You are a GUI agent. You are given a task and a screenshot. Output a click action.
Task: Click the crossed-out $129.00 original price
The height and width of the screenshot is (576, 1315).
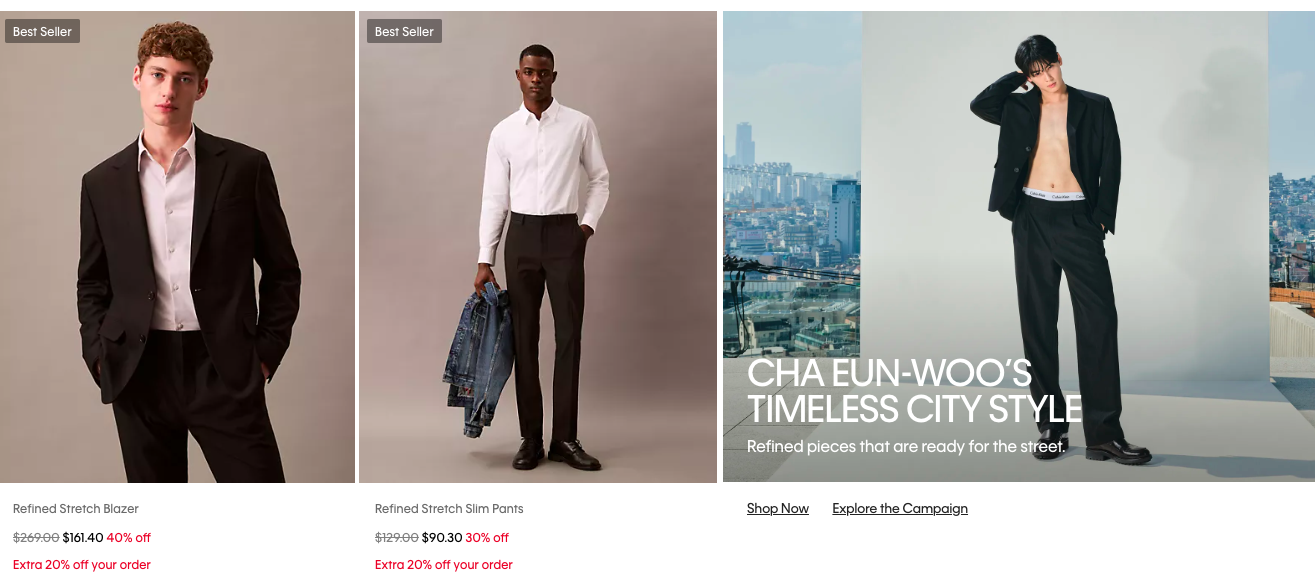click(x=397, y=538)
